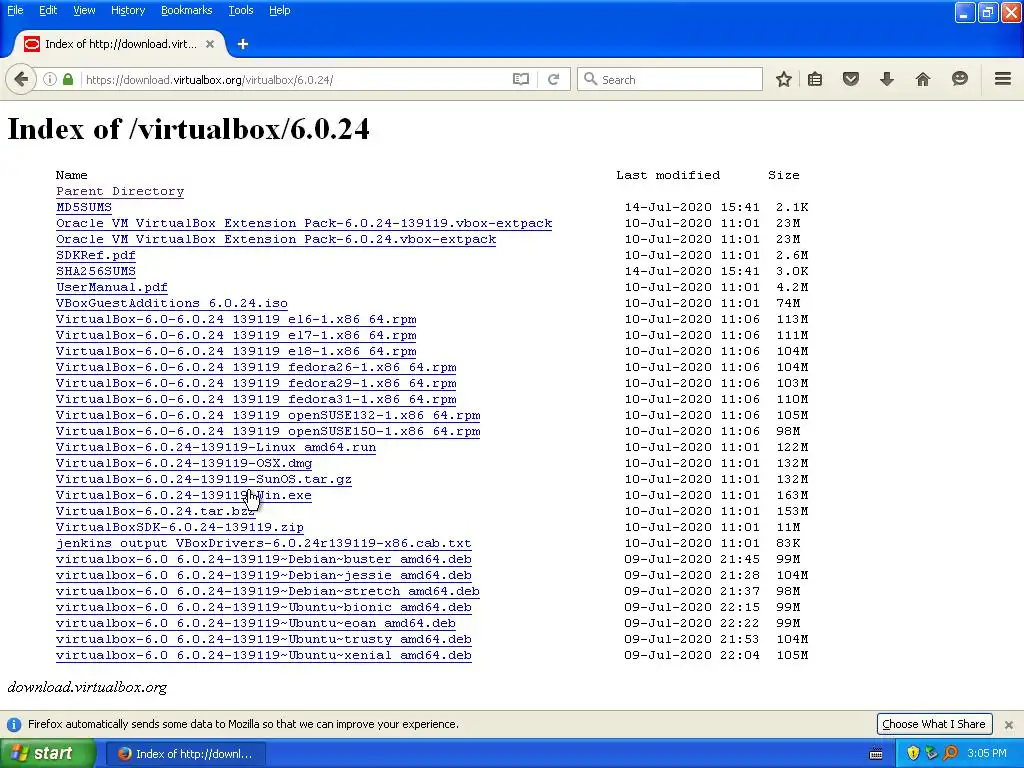Open the Tools menu
Viewport: 1024px width, 768px height.
pos(240,10)
